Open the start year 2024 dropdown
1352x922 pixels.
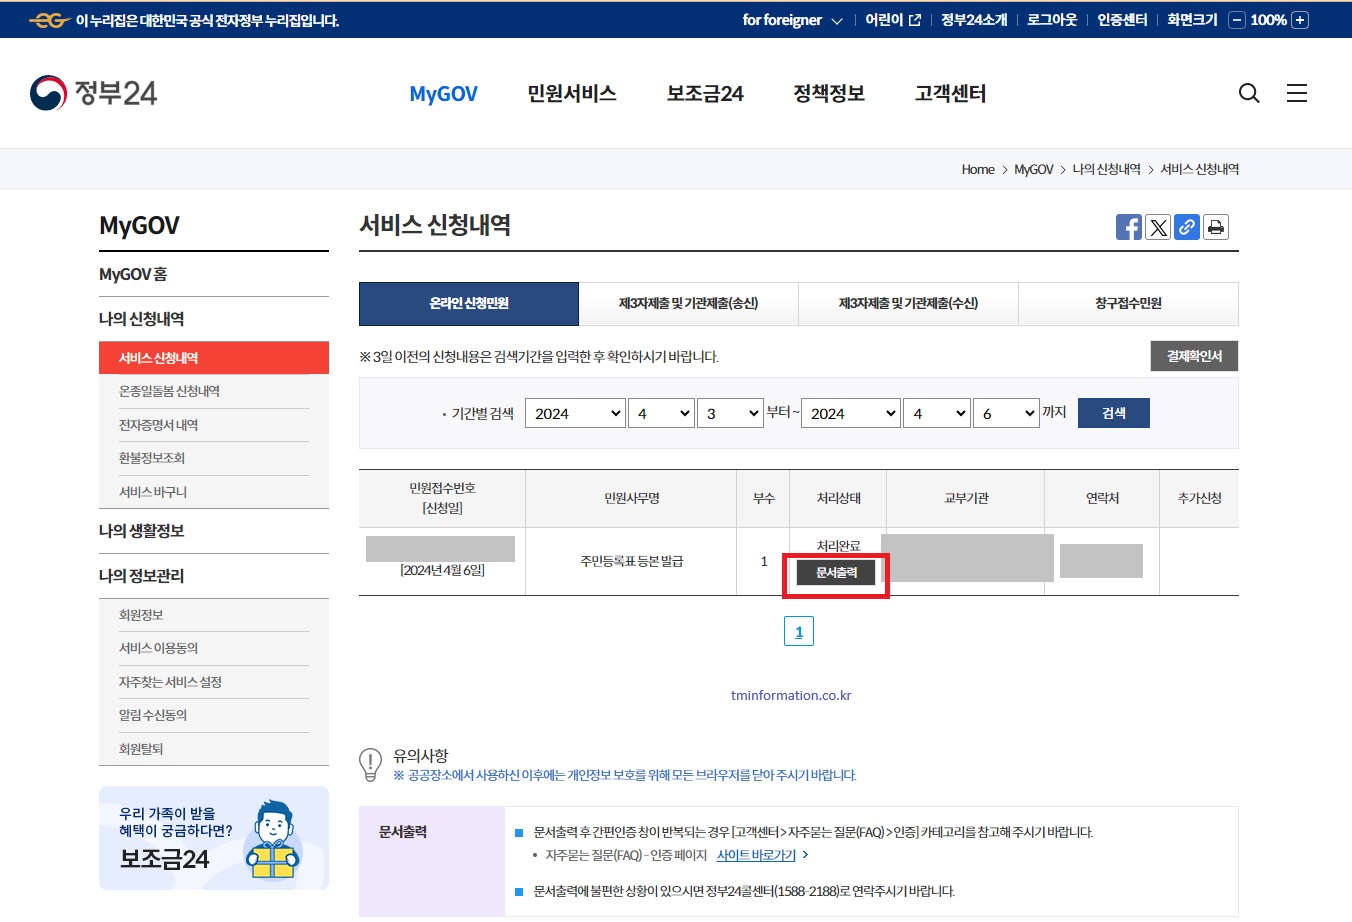[575, 412]
